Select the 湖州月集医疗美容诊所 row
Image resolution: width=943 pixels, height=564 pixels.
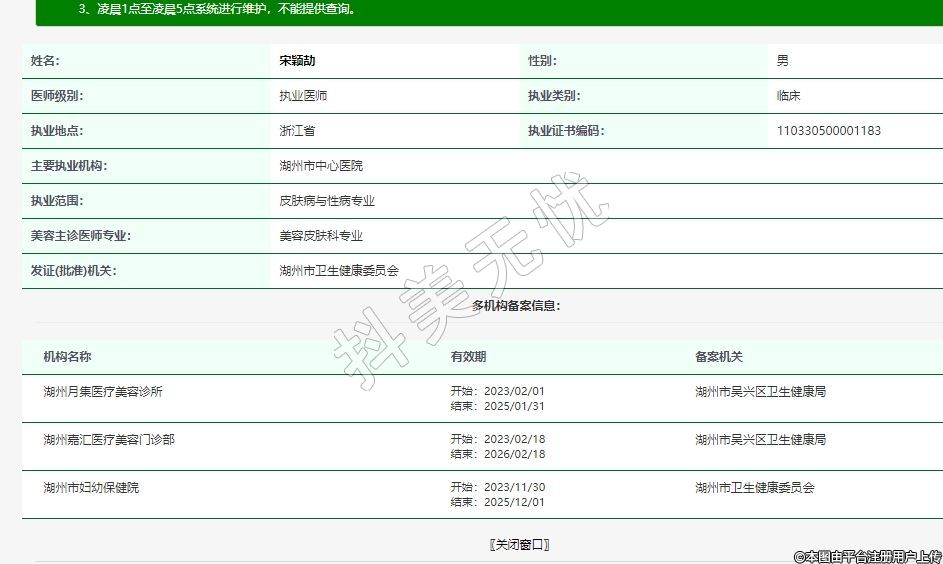click(103, 392)
